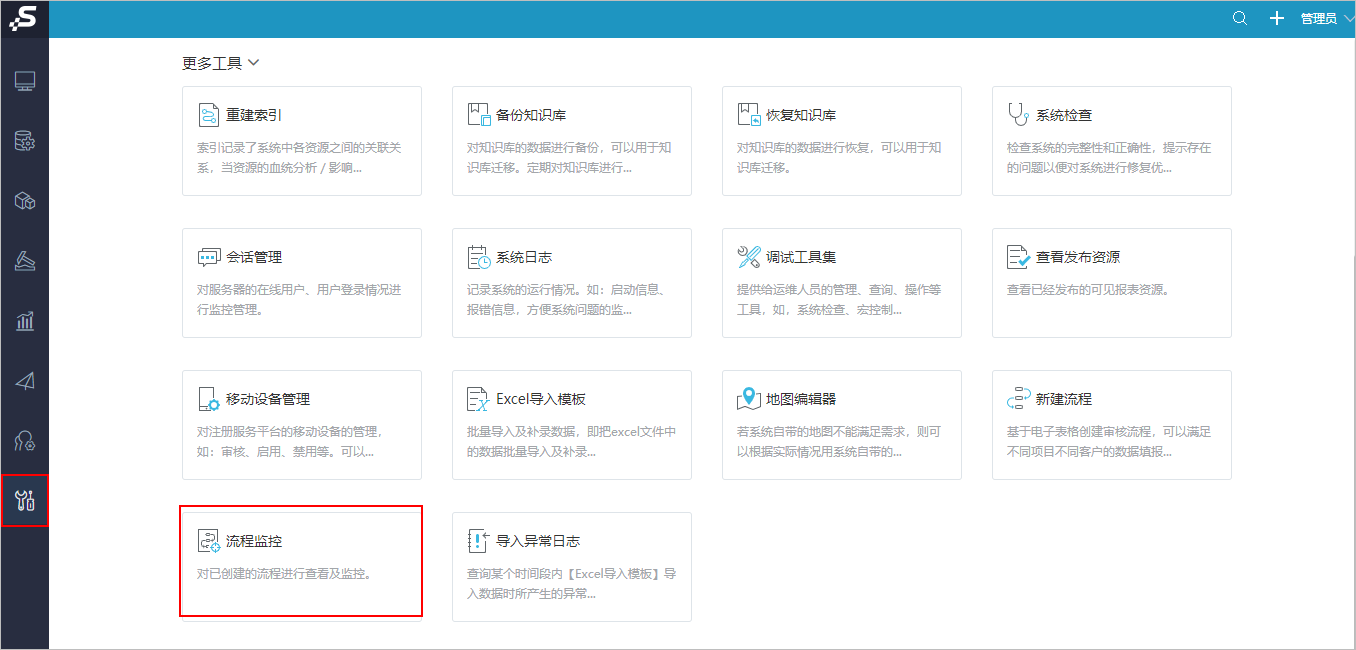Image resolution: width=1356 pixels, height=650 pixels.
Task: Open the 系统日志 title link
Action: point(524,257)
